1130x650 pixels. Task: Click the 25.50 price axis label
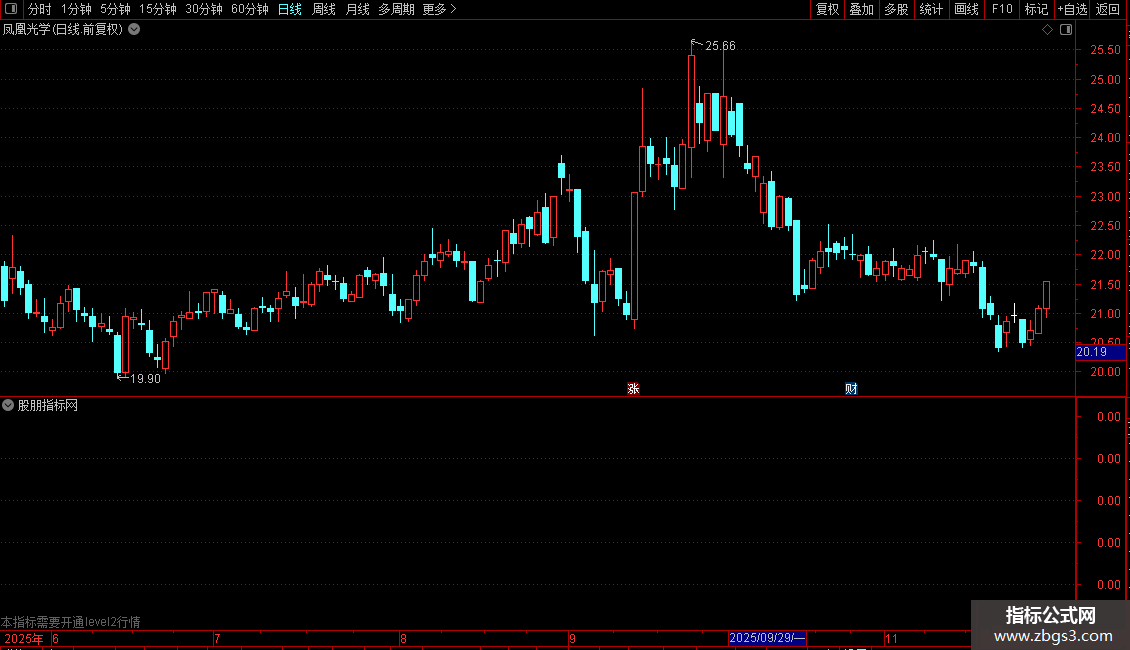click(1105, 50)
